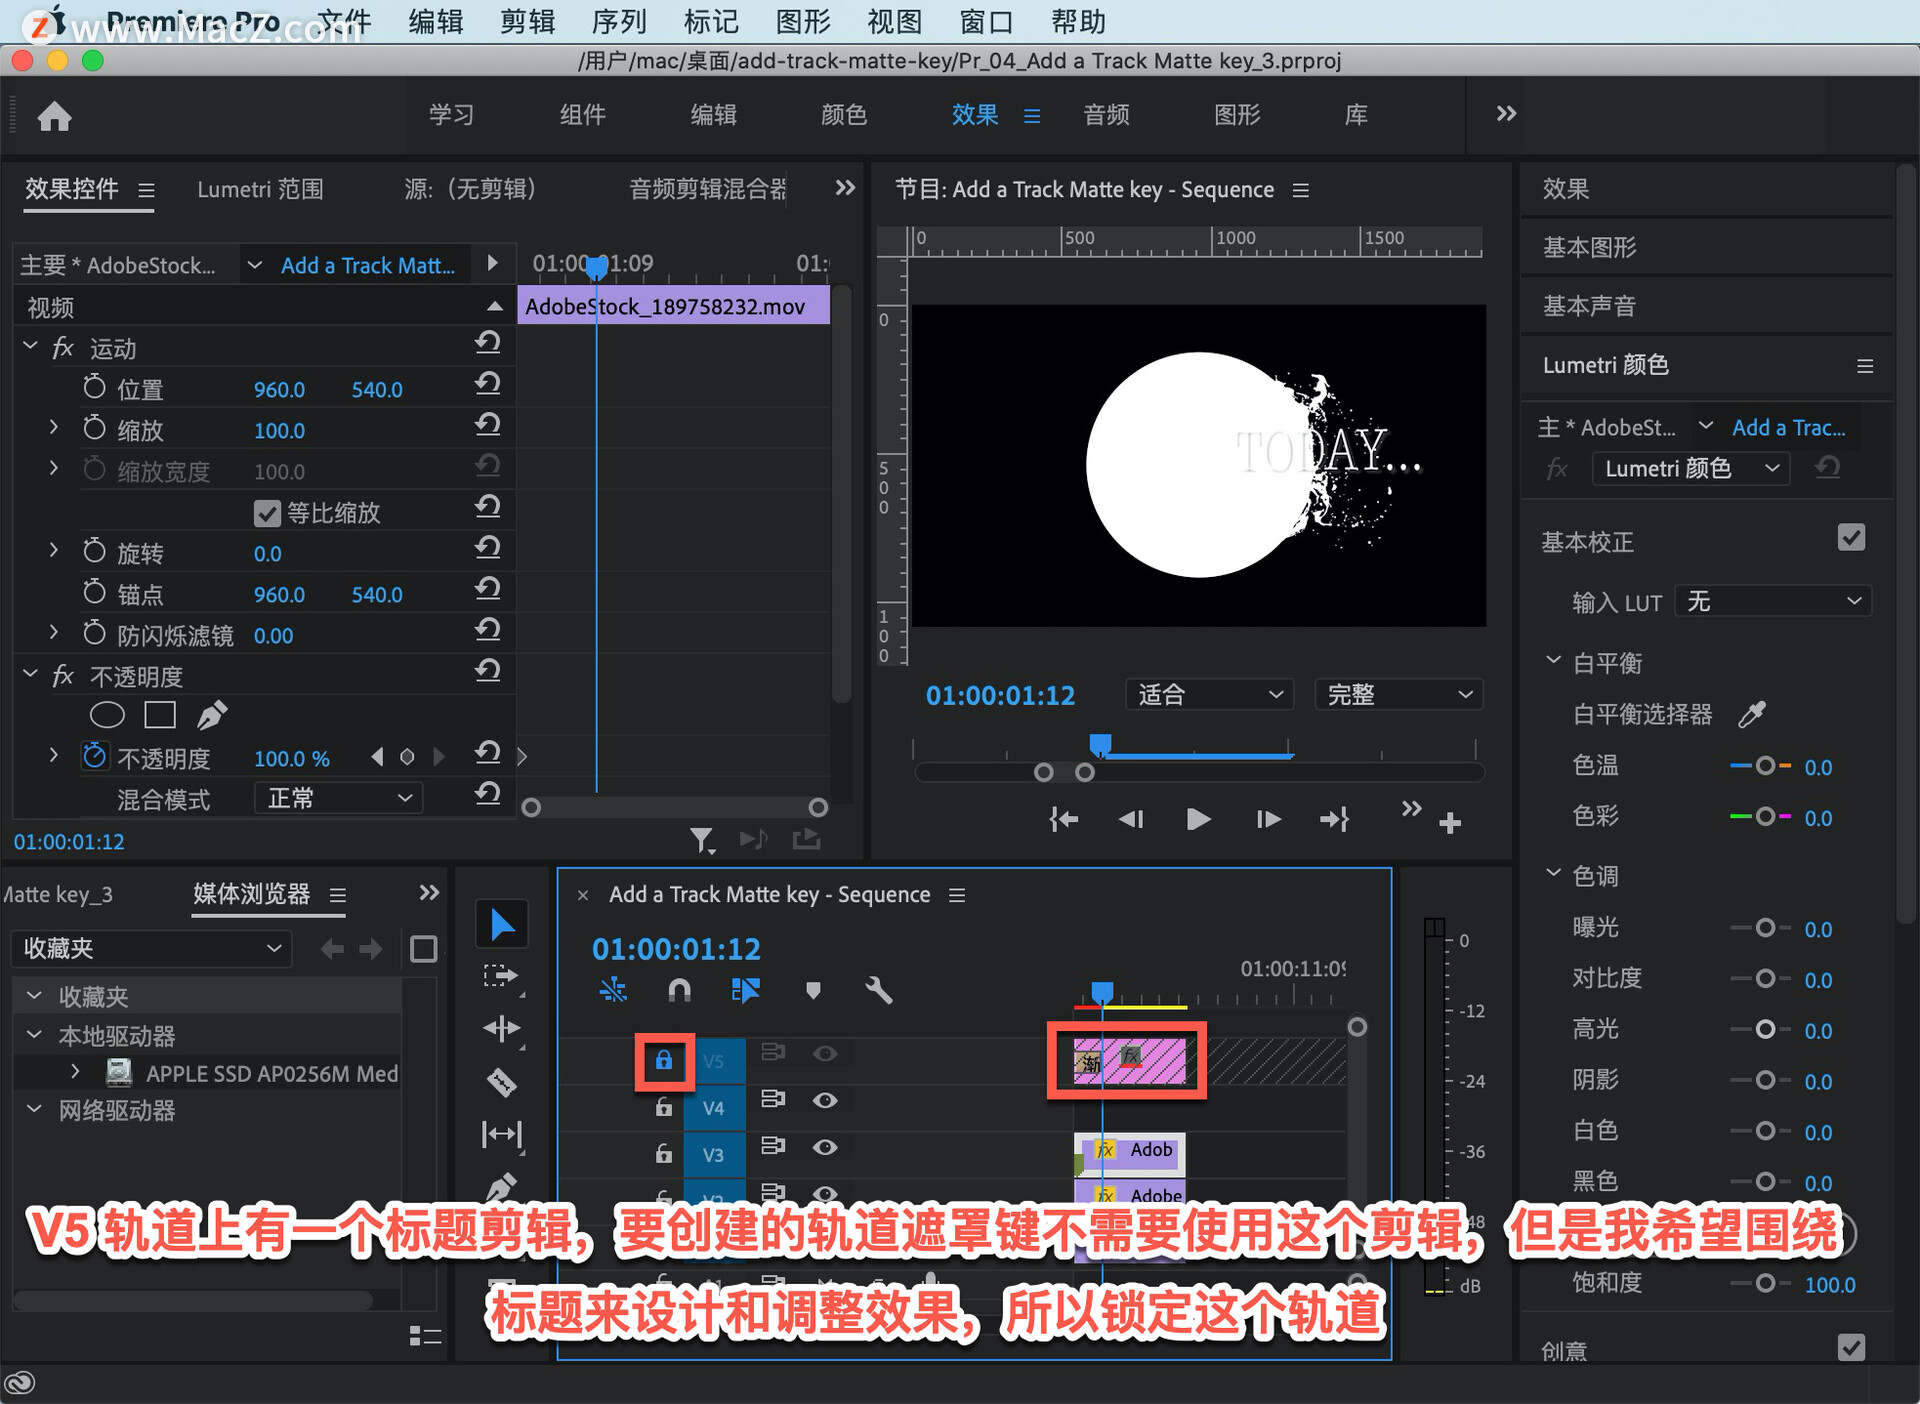Image resolution: width=1920 pixels, height=1404 pixels.
Task: Show more workspaces overflow arrows
Action: (1506, 113)
